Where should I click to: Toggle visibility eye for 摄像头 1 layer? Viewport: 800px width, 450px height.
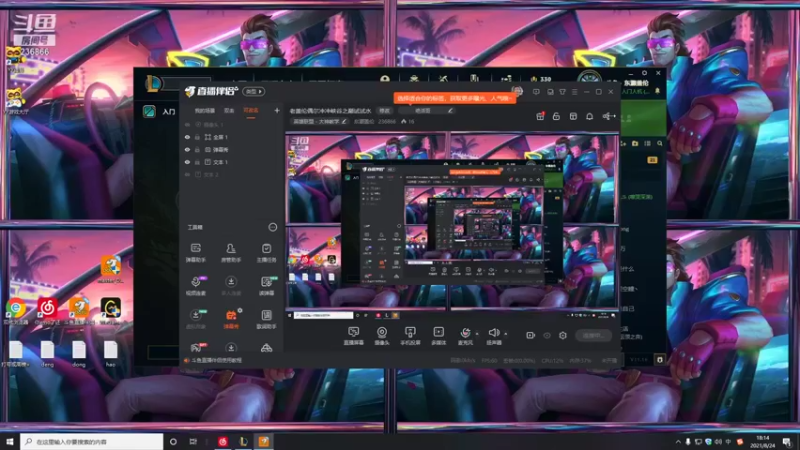pyautogui.click(x=187, y=124)
